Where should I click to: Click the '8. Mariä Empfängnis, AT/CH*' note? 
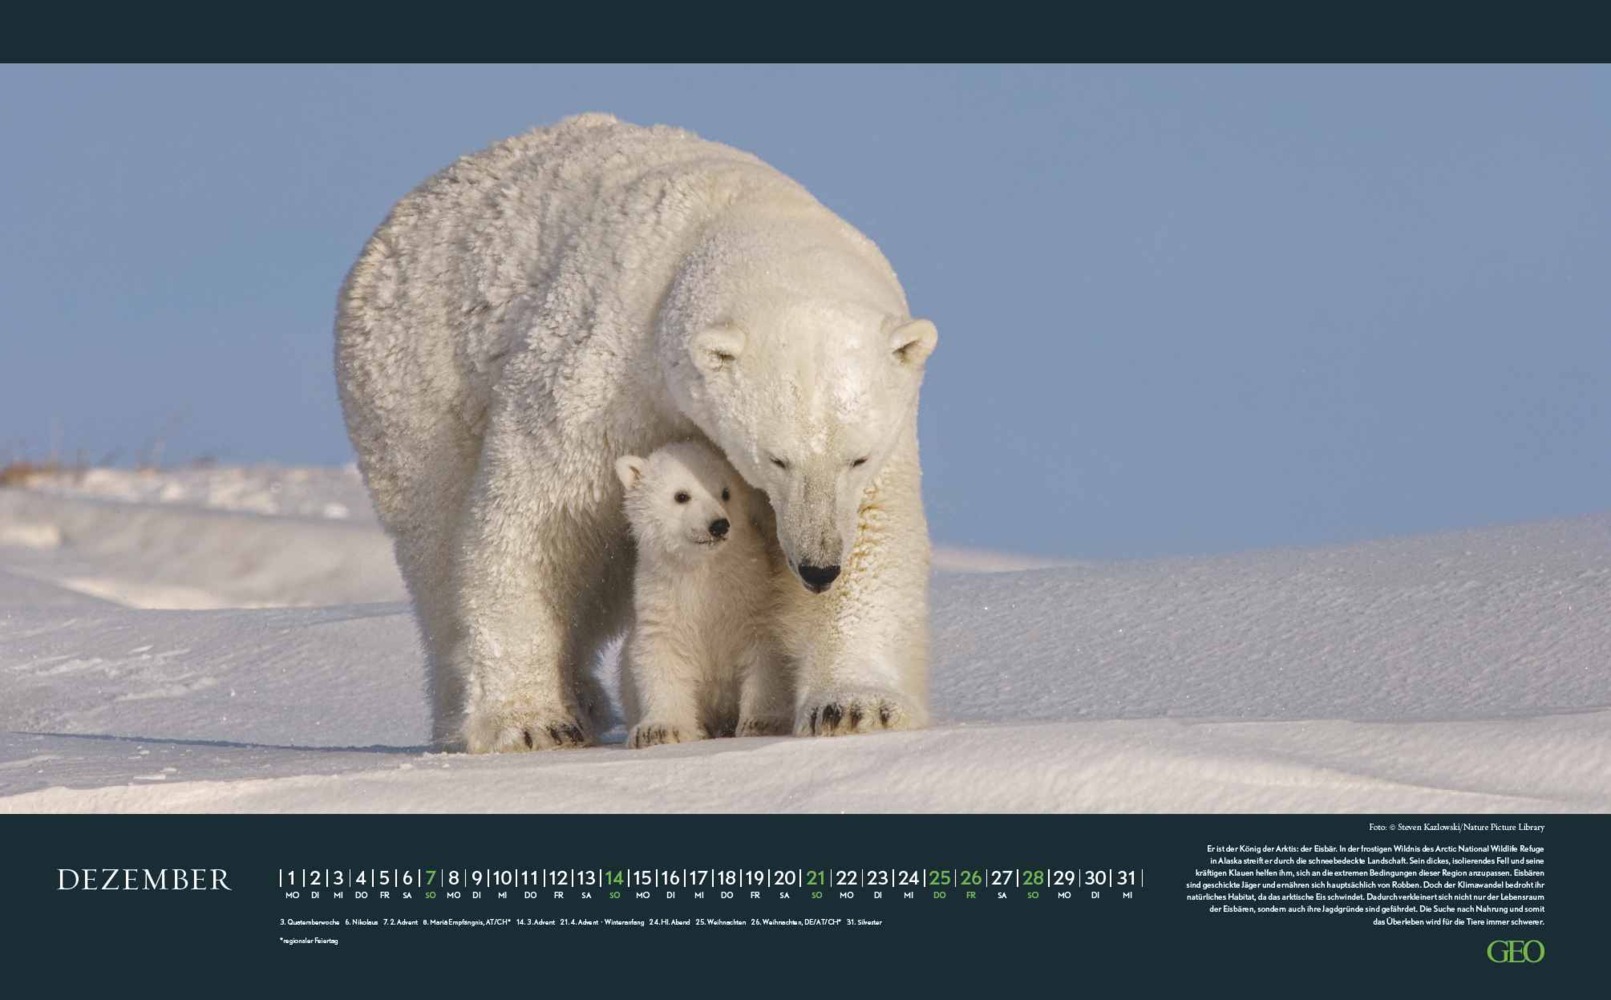pos(467,922)
